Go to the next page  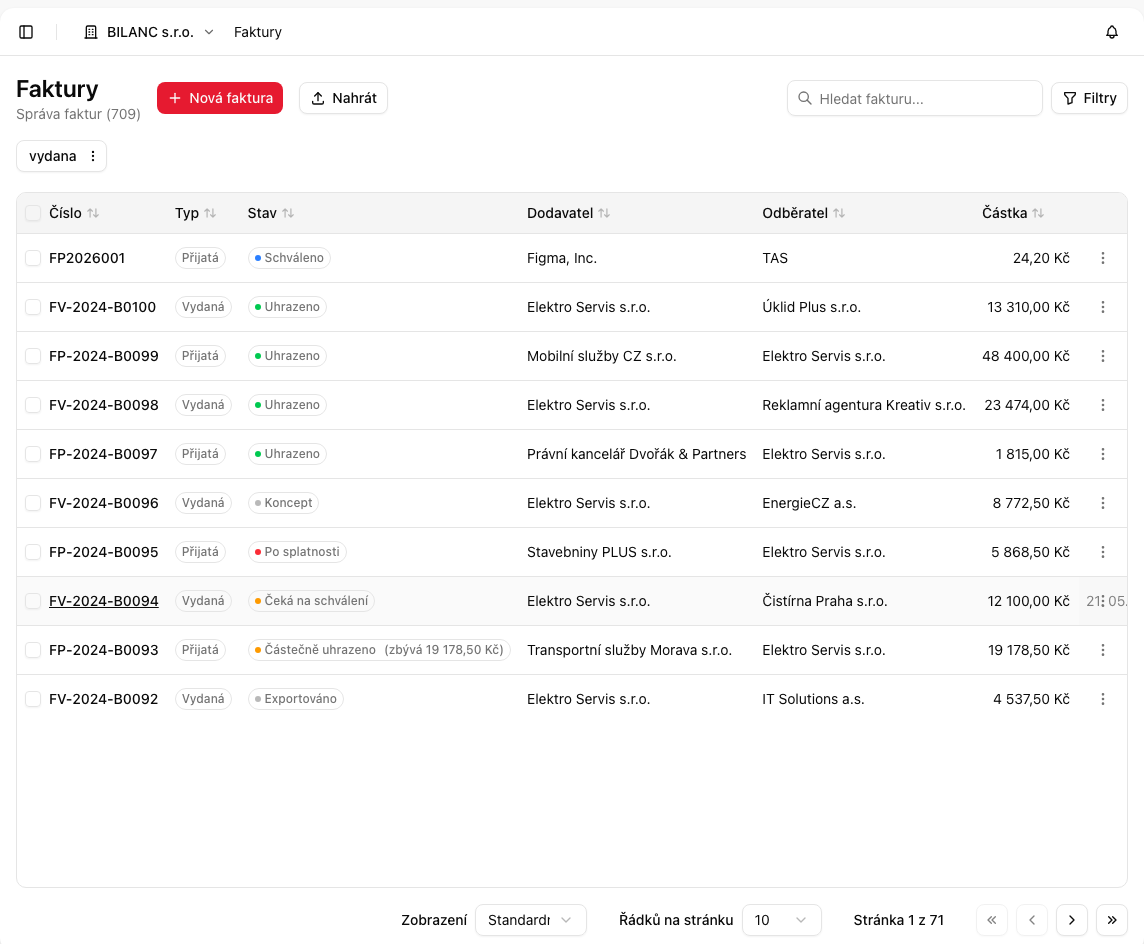(x=1071, y=920)
